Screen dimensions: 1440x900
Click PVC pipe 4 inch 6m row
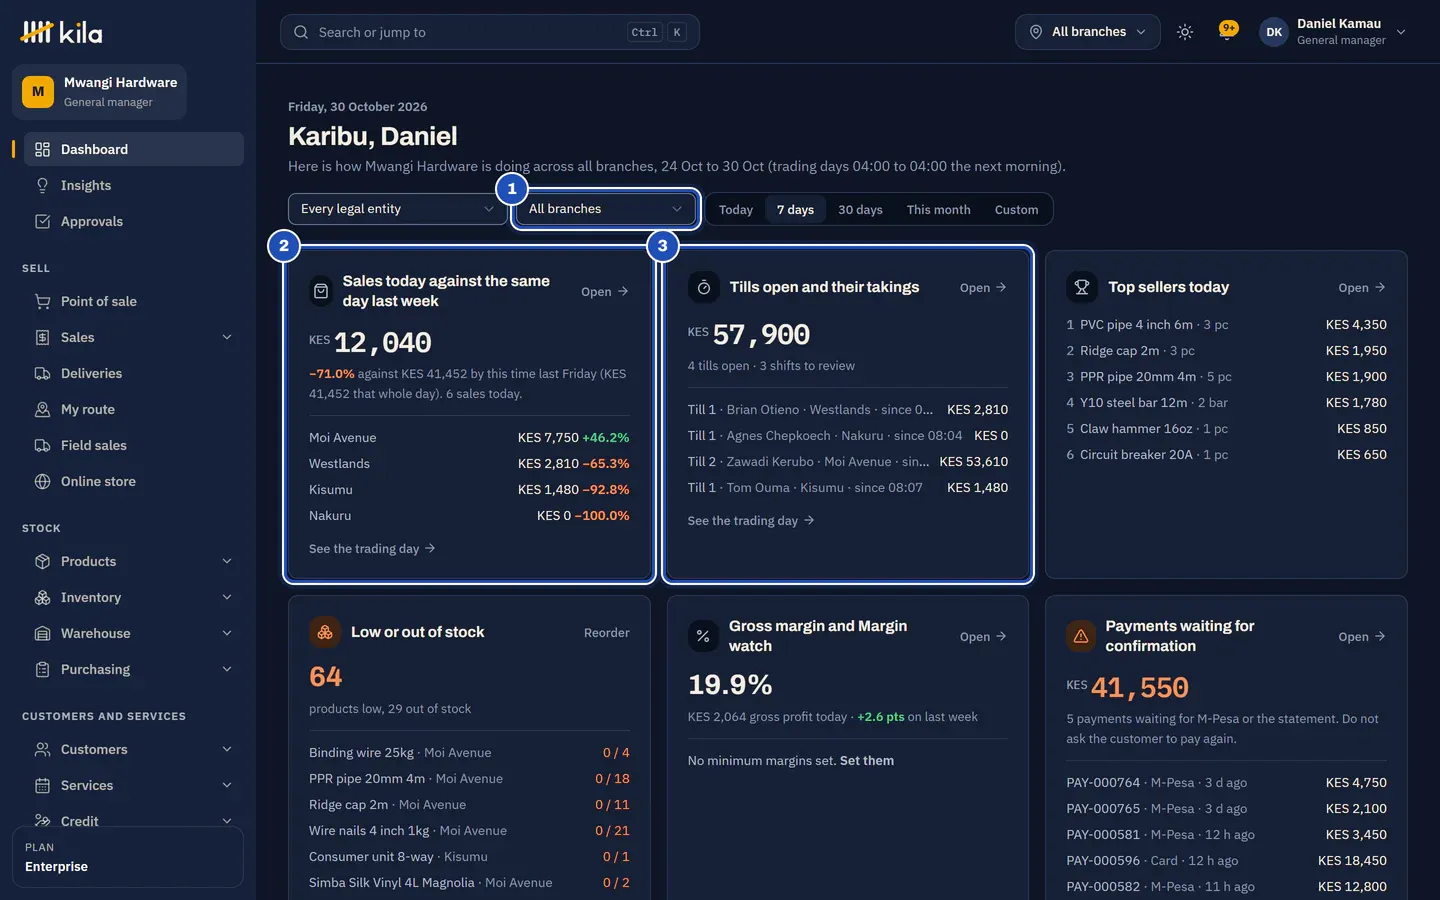(x=1226, y=325)
